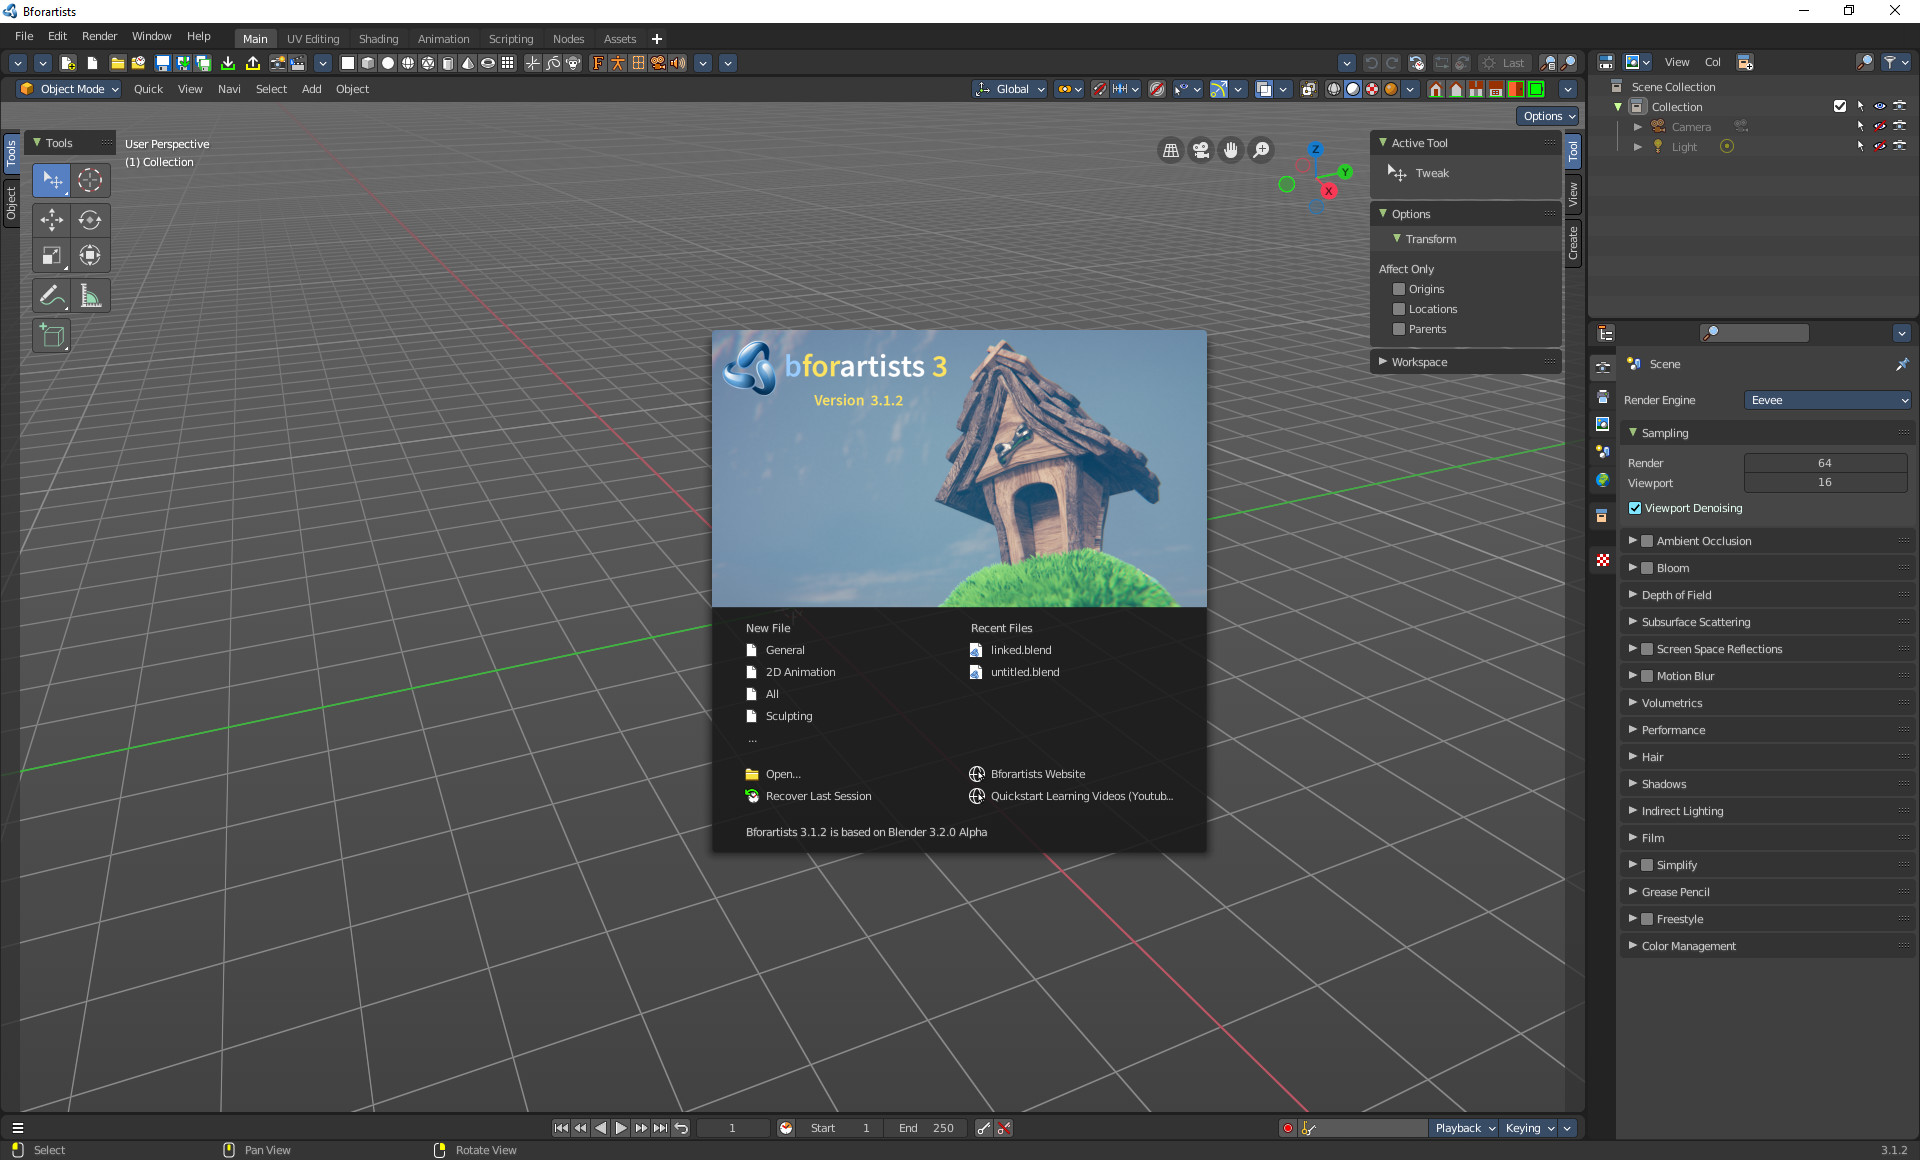
Task: Switch to the Shading workspace tab
Action: click(x=378, y=39)
